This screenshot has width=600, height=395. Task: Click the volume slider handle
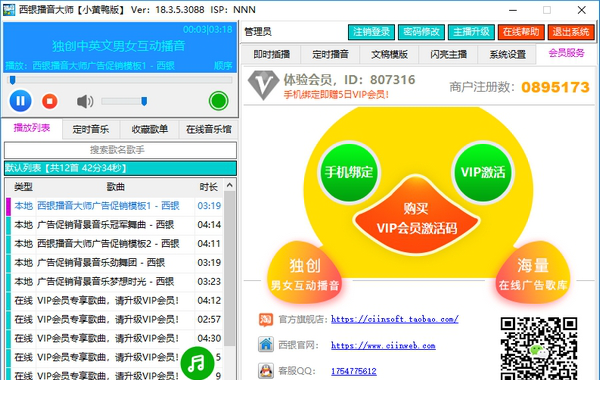(x=144, y=101)
